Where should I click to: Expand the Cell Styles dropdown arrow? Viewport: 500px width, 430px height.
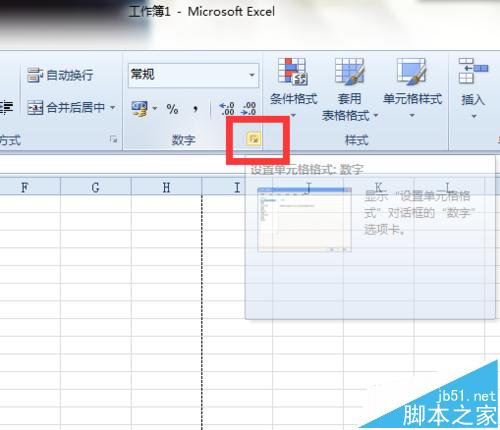point(412,115)
